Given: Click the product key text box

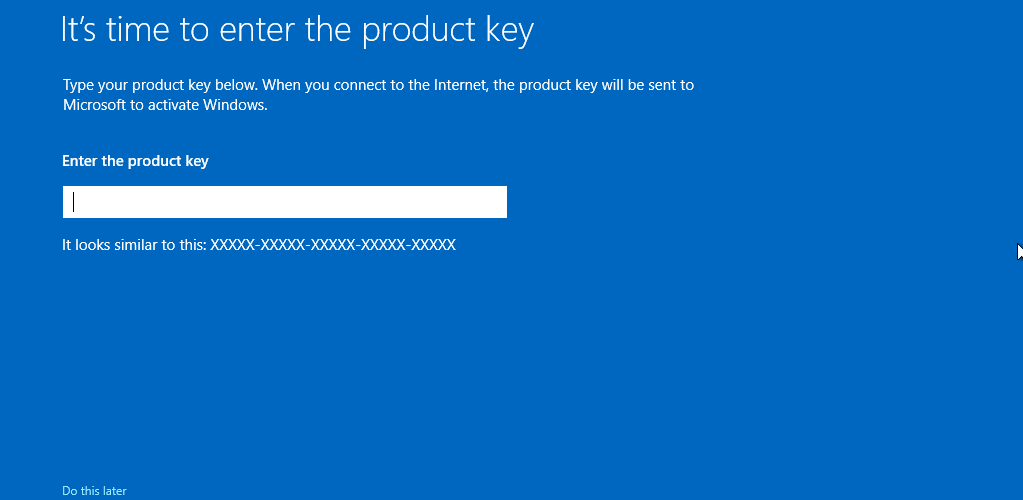Looking at the screenshot, I should (284, 202).
